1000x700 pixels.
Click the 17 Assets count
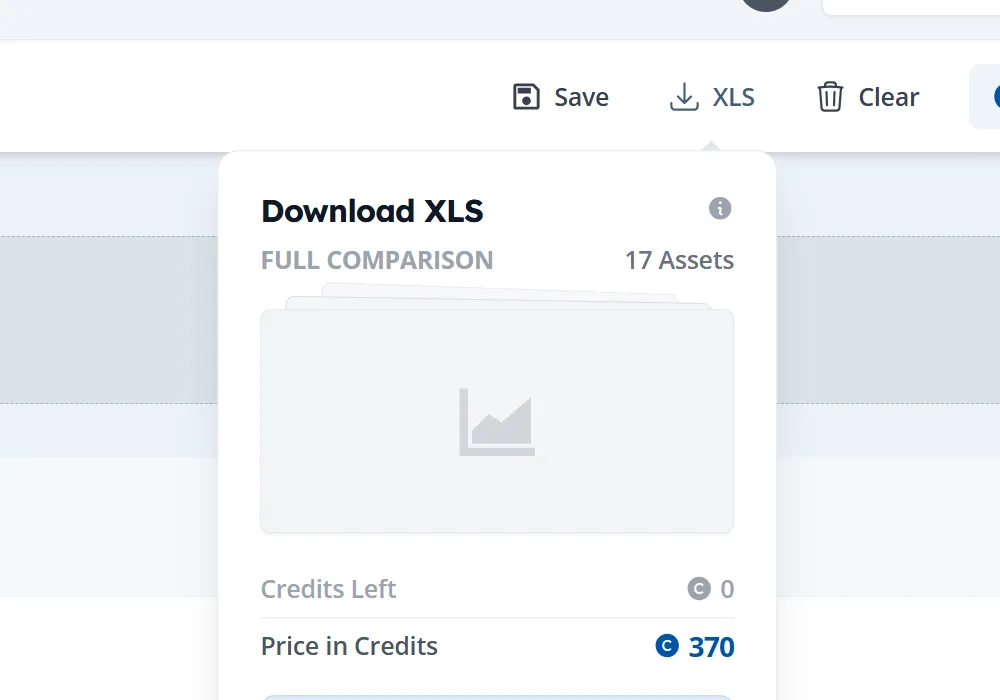tap(679, 260)
